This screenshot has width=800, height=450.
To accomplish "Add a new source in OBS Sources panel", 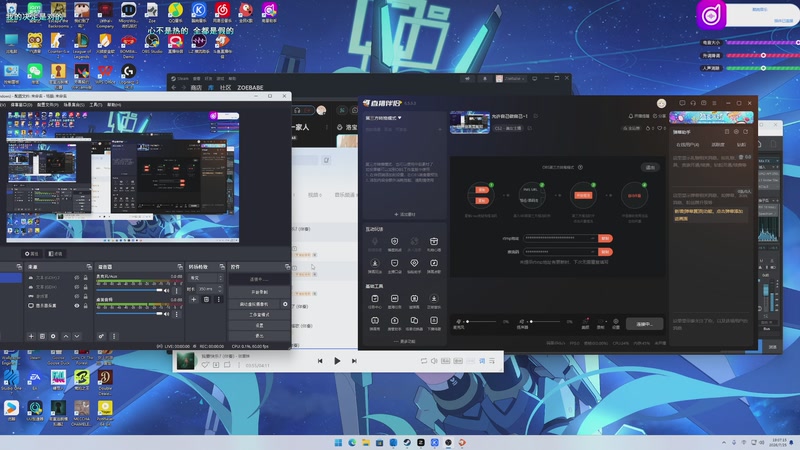I will [31, 336].
